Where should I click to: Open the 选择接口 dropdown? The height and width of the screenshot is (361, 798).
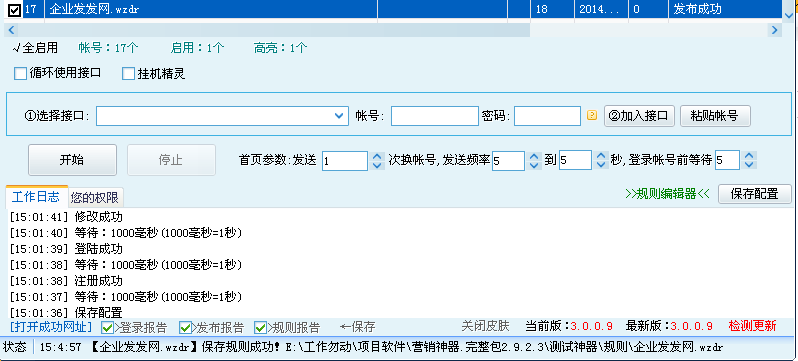(340, 116)
